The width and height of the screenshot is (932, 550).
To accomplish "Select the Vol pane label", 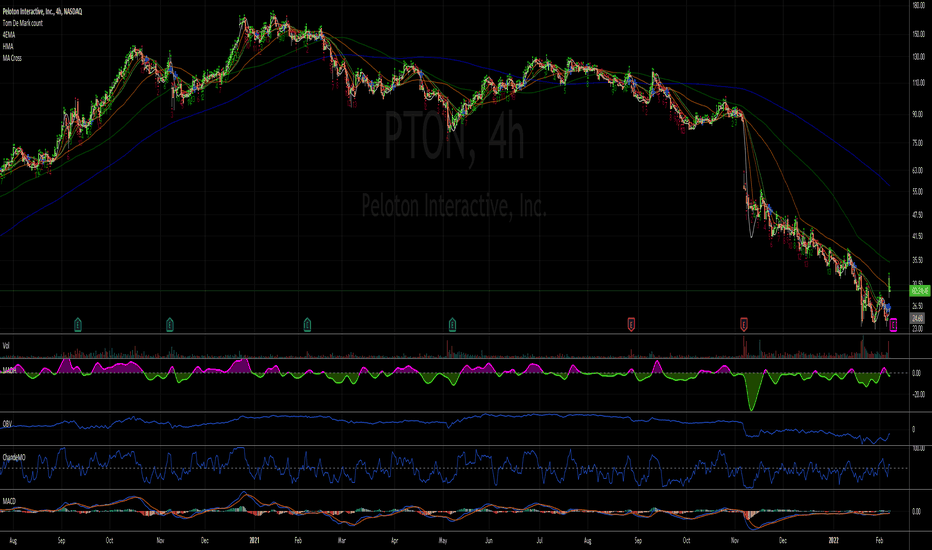I will coord(6,345).
